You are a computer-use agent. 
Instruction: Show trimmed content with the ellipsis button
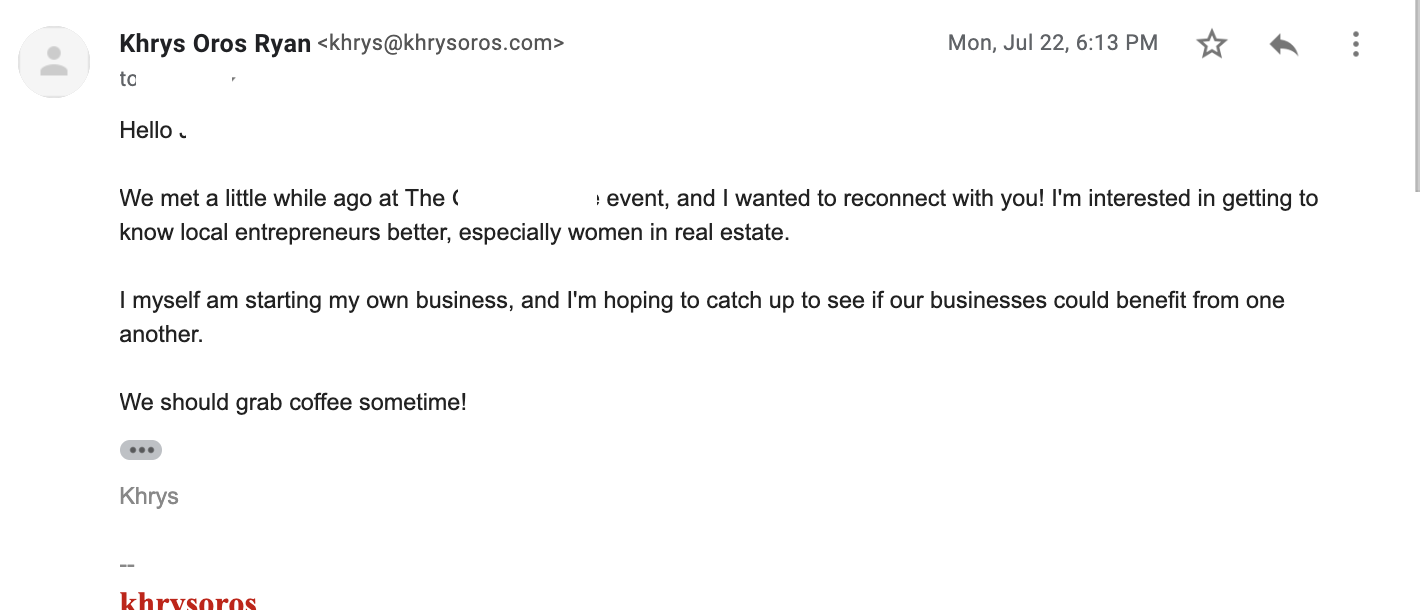pyautogui.click(x=141, y=450)
